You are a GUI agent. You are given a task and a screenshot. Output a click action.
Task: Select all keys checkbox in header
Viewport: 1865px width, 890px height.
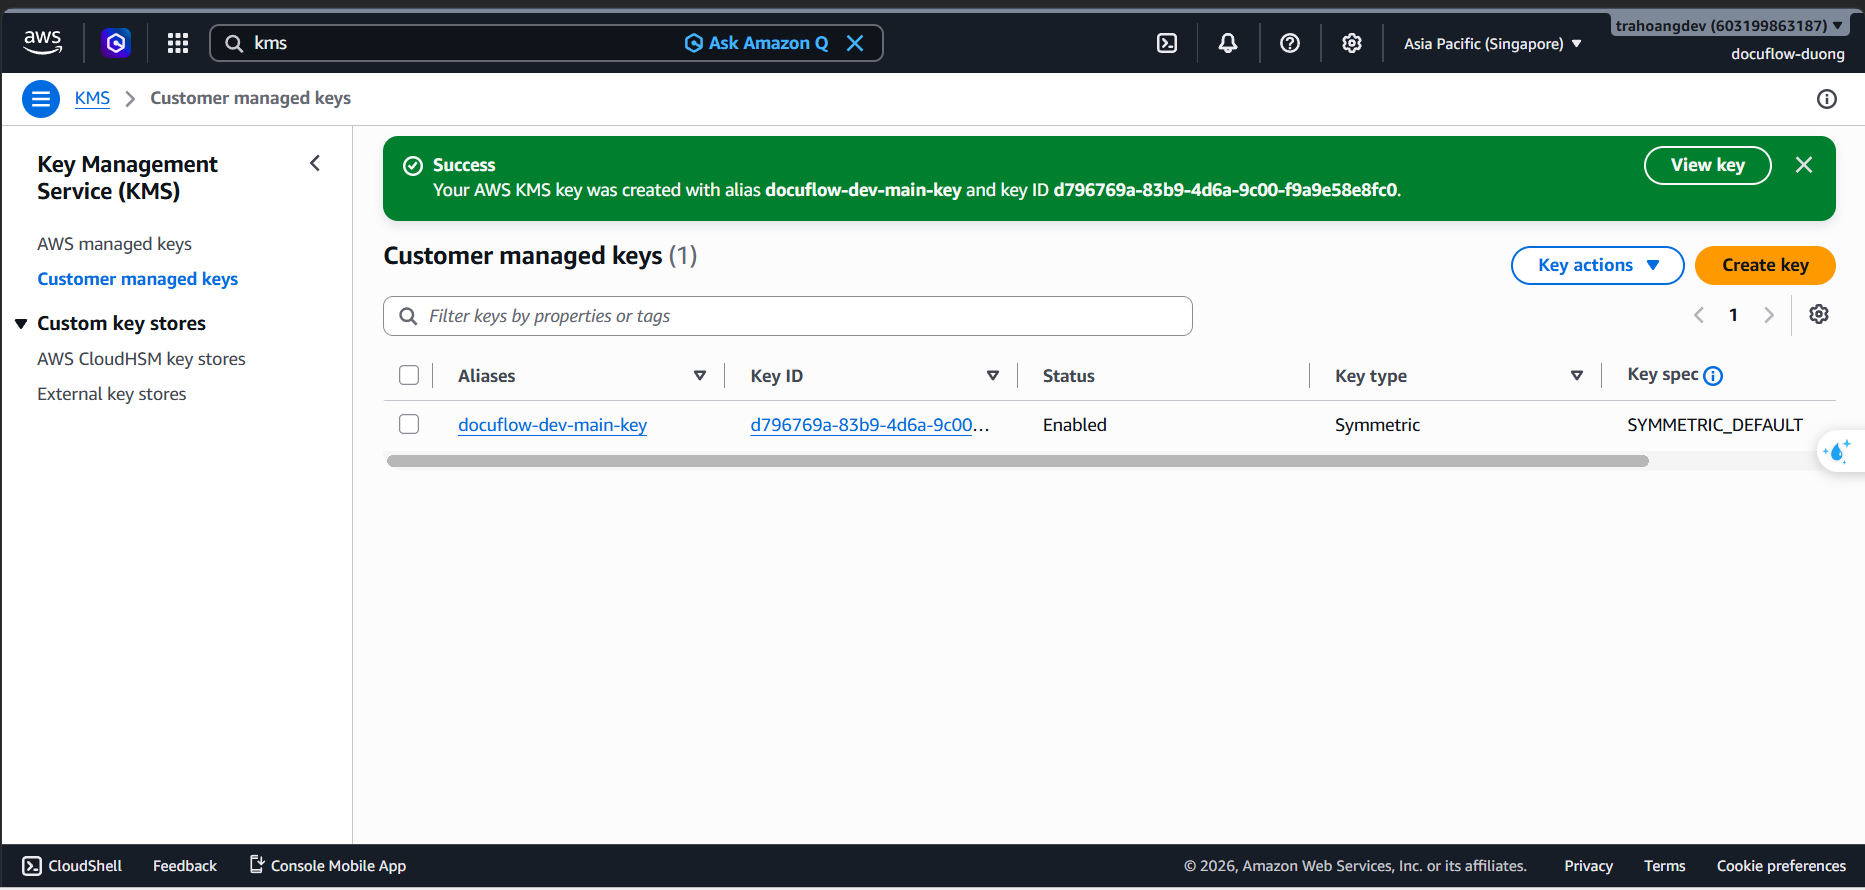(409, 375)
